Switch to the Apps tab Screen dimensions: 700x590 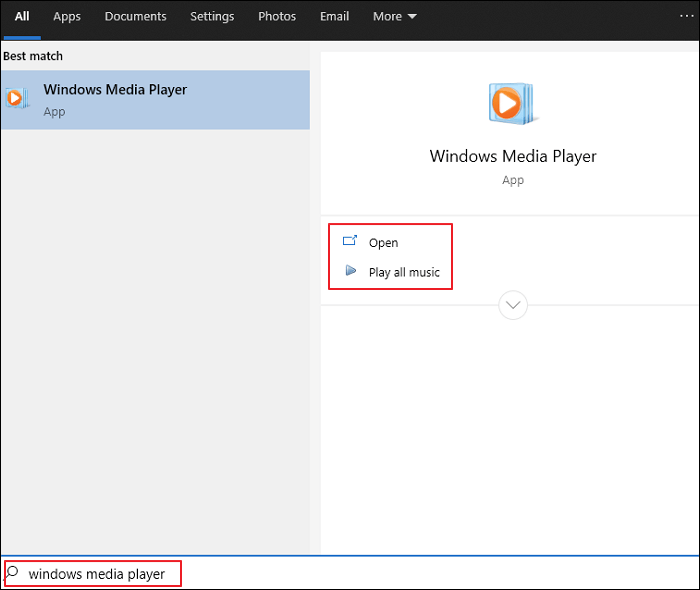pos(67,17)
